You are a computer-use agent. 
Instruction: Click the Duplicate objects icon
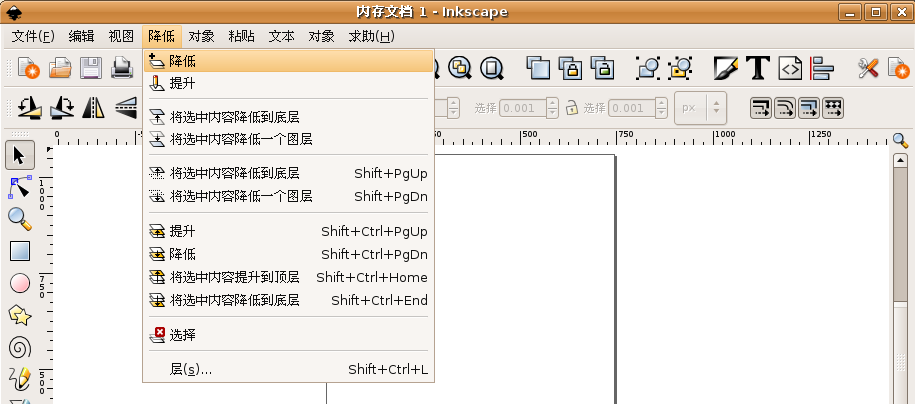coord(538,68)
